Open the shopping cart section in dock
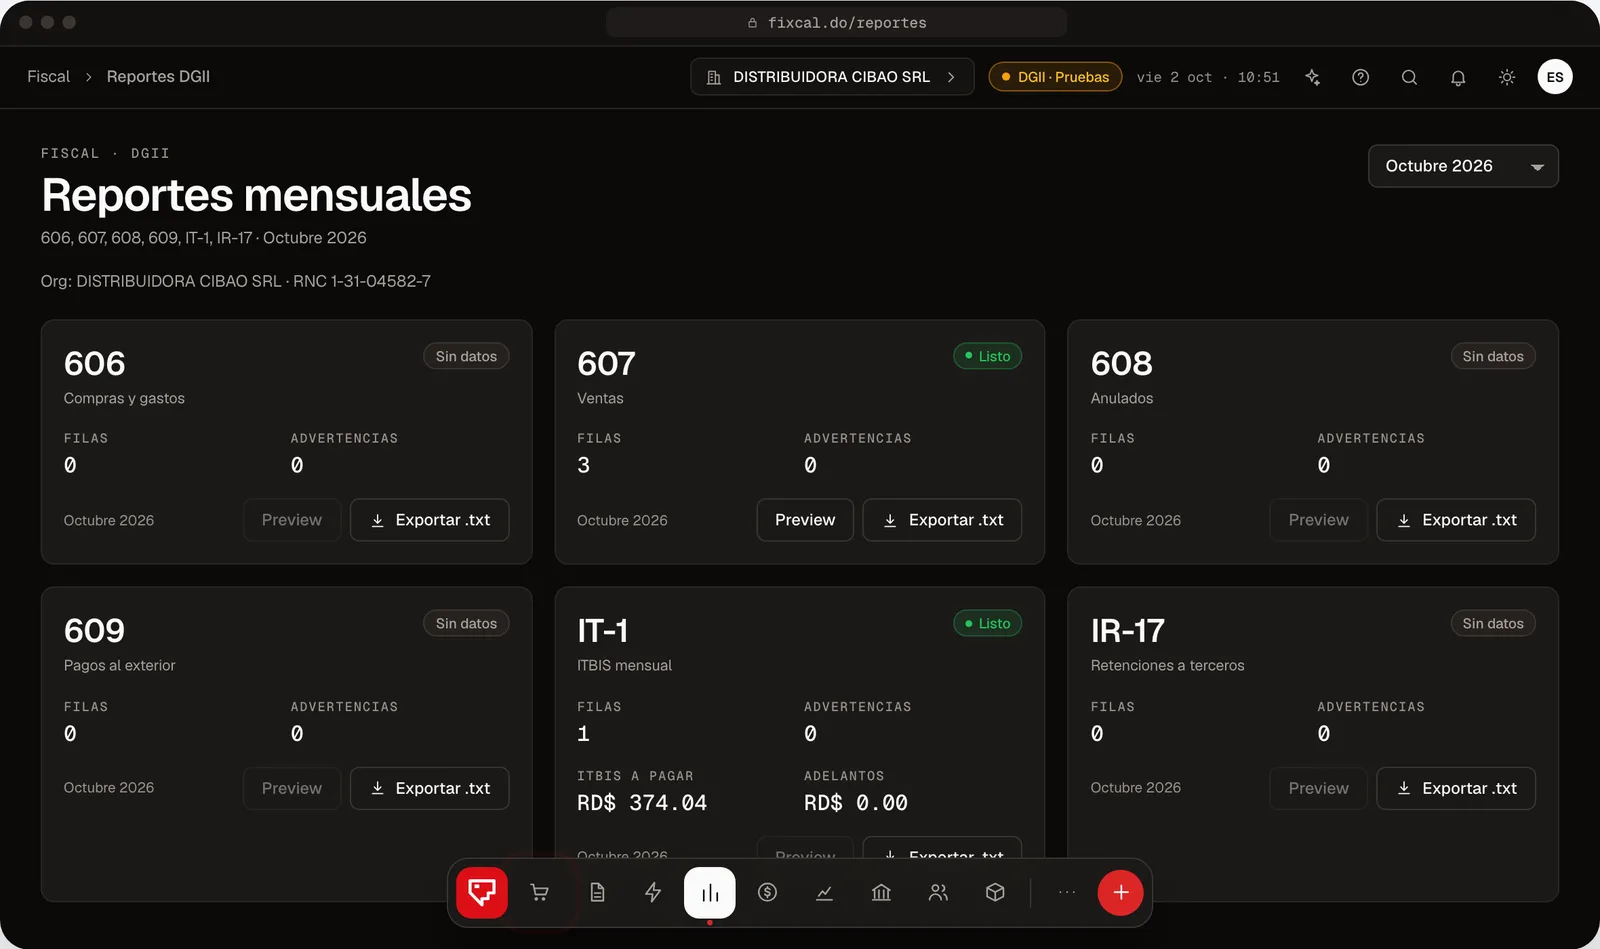The width and height of the screenshot is (1600, 949). [x=539, y=892]
